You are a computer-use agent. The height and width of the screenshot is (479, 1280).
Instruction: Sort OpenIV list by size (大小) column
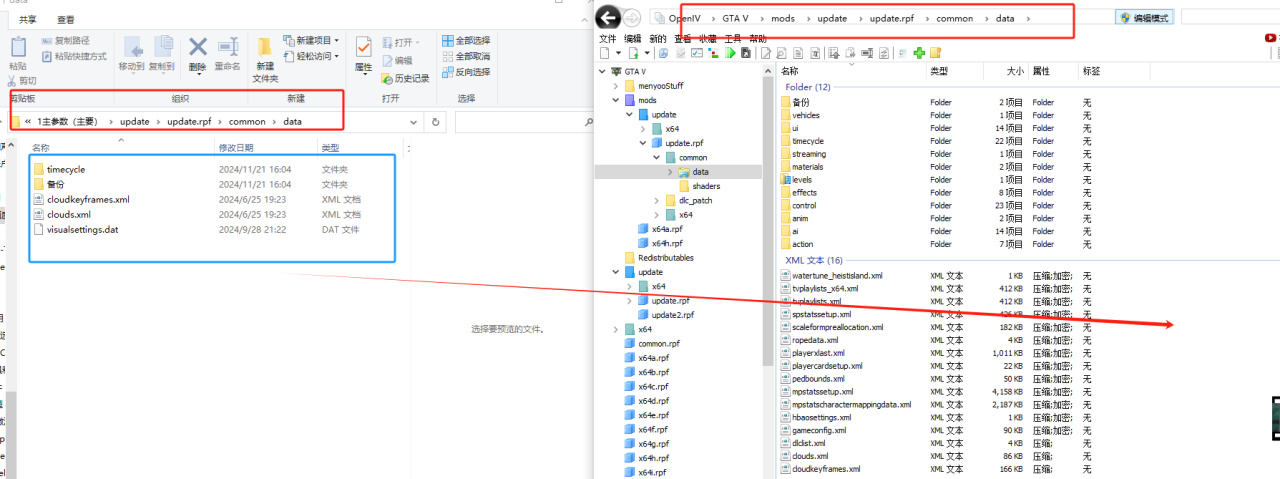tap(1016, 72)
